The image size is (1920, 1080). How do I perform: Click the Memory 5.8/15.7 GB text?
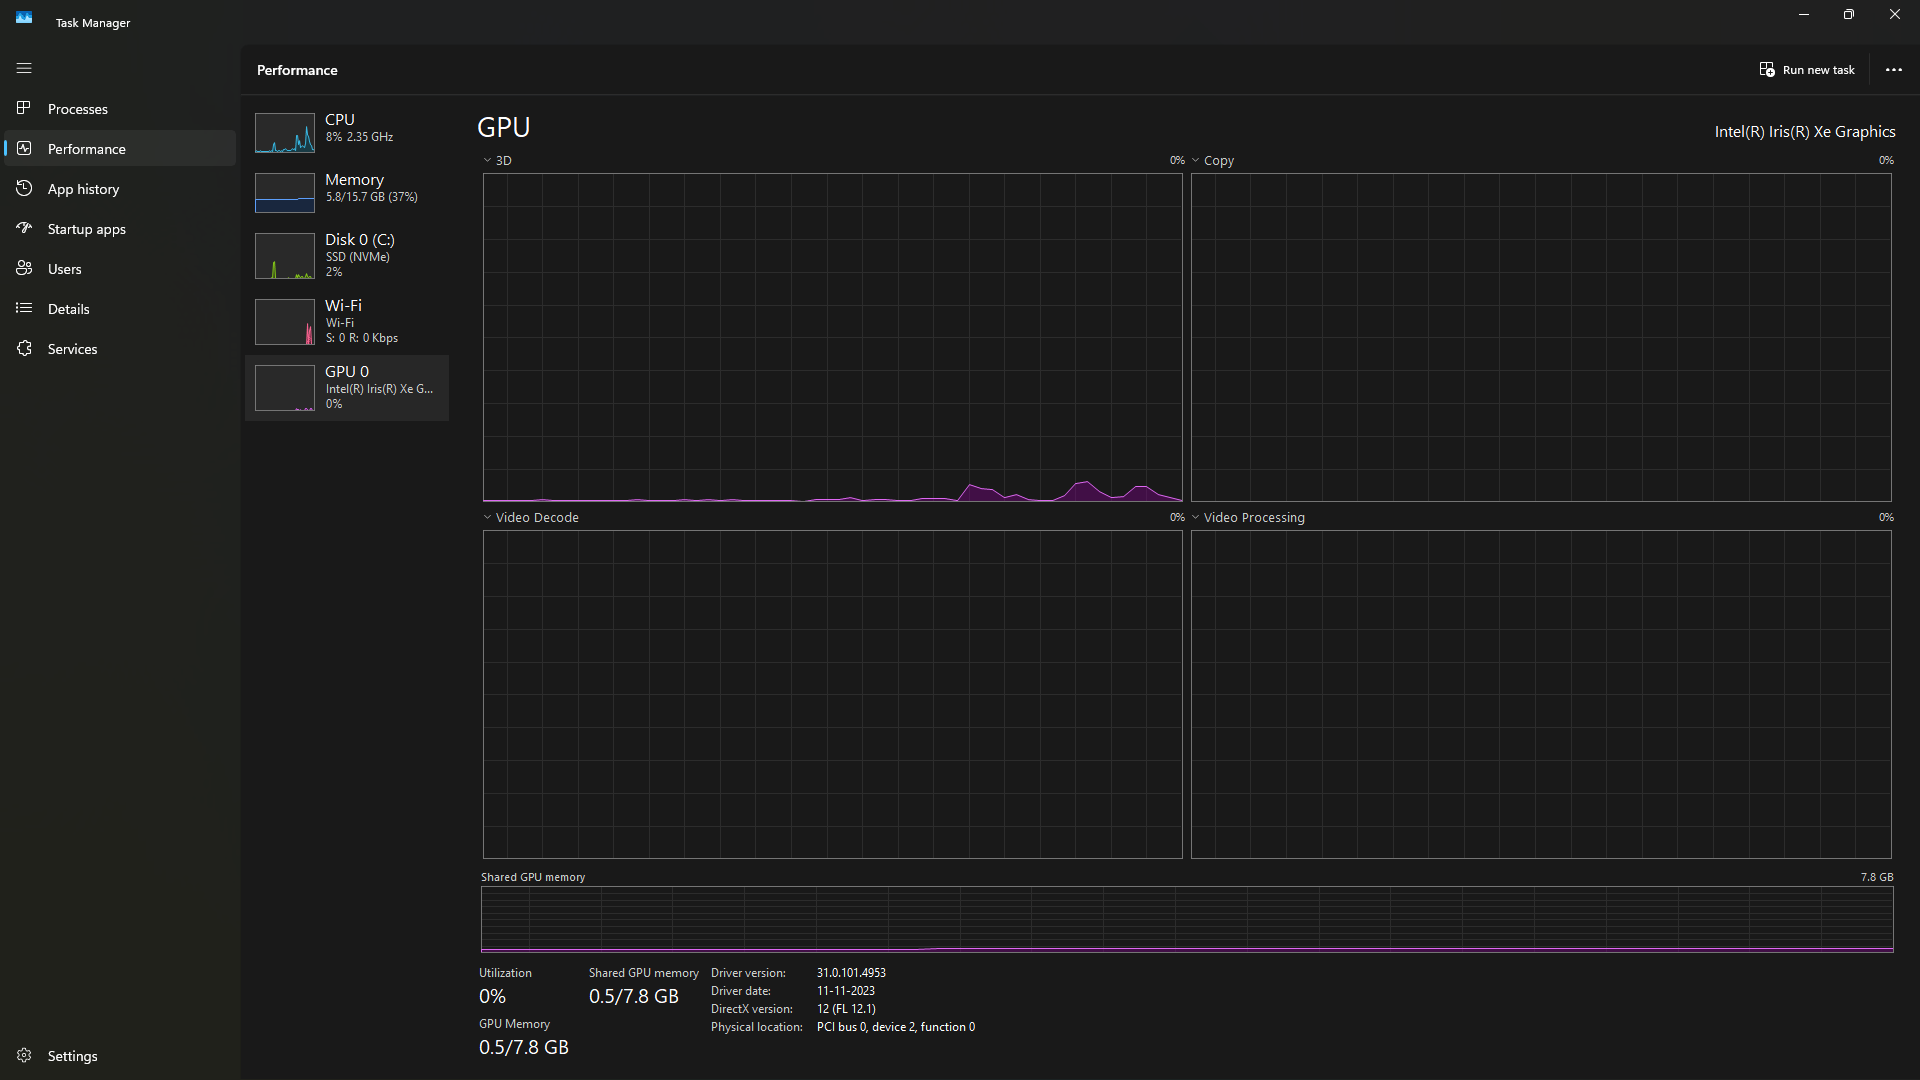(x=371, y=197)
